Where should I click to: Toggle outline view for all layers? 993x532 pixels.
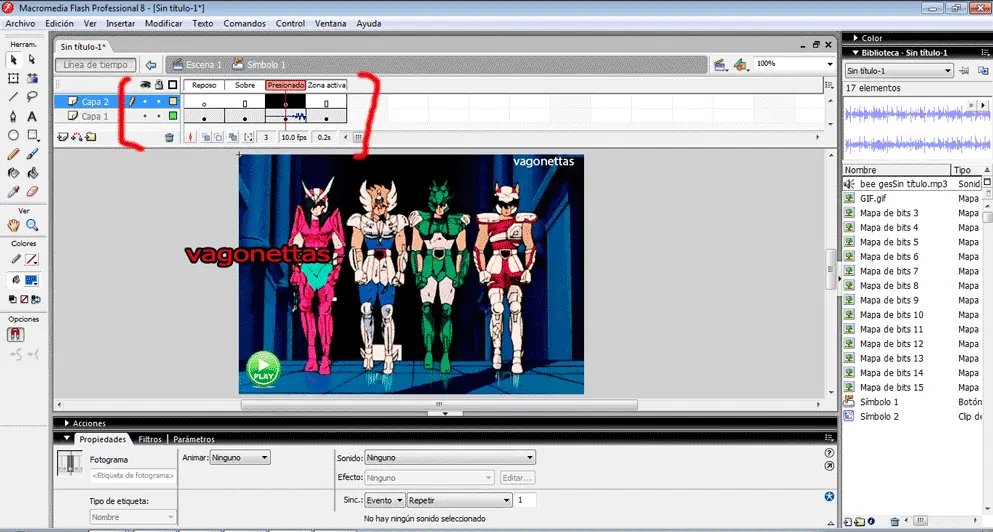click(172, 85)
